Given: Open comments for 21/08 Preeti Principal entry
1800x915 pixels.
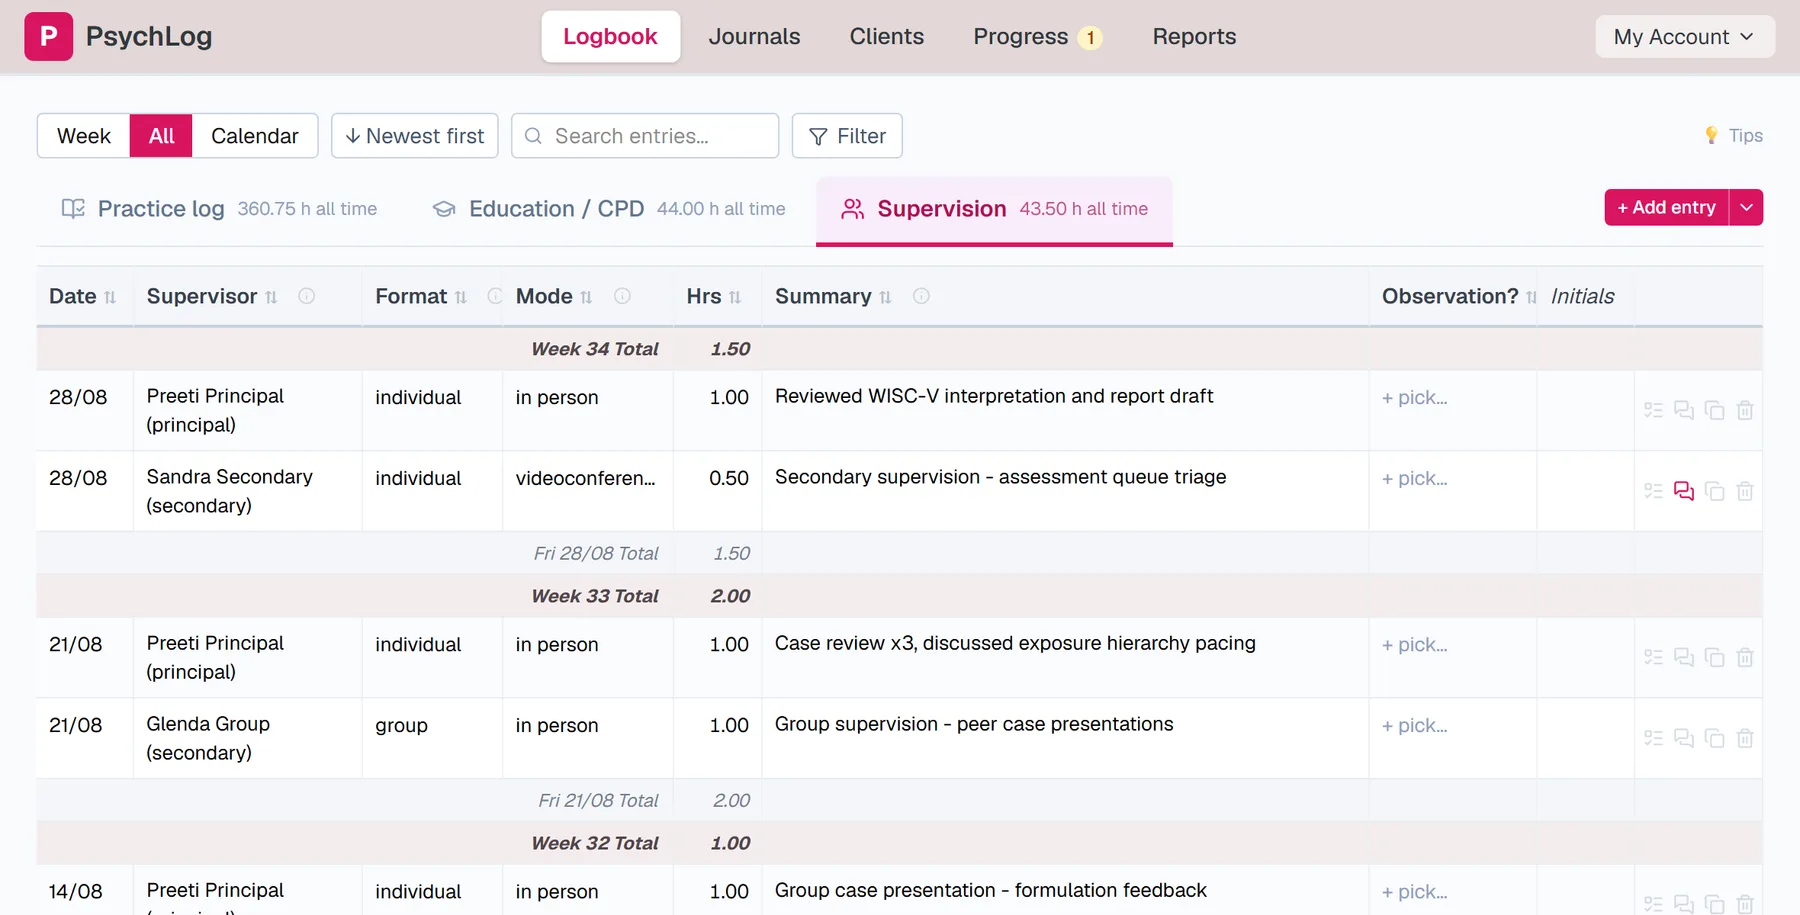Looking at the screenshot, I should tap(1684, 657).
